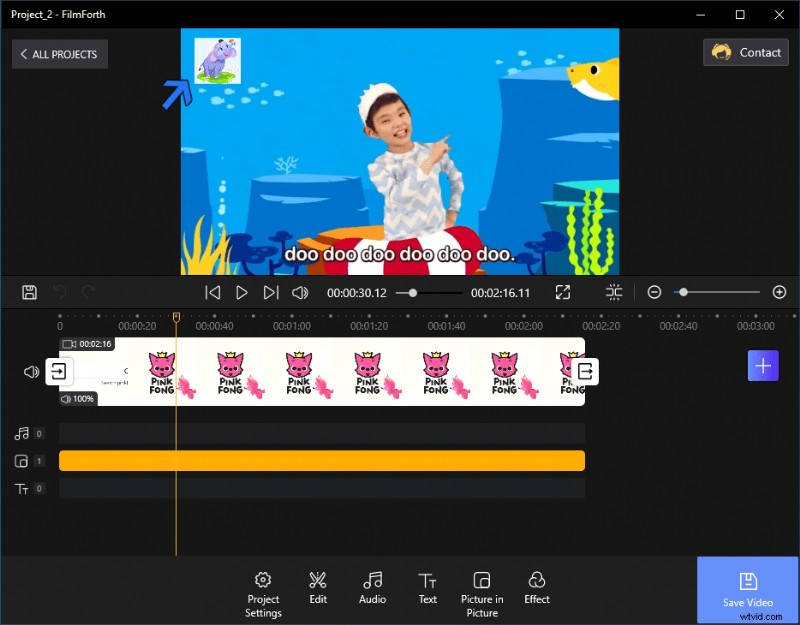Select Picture in Picture
Screen dimensions: 800x625
[x=482, y=590]
